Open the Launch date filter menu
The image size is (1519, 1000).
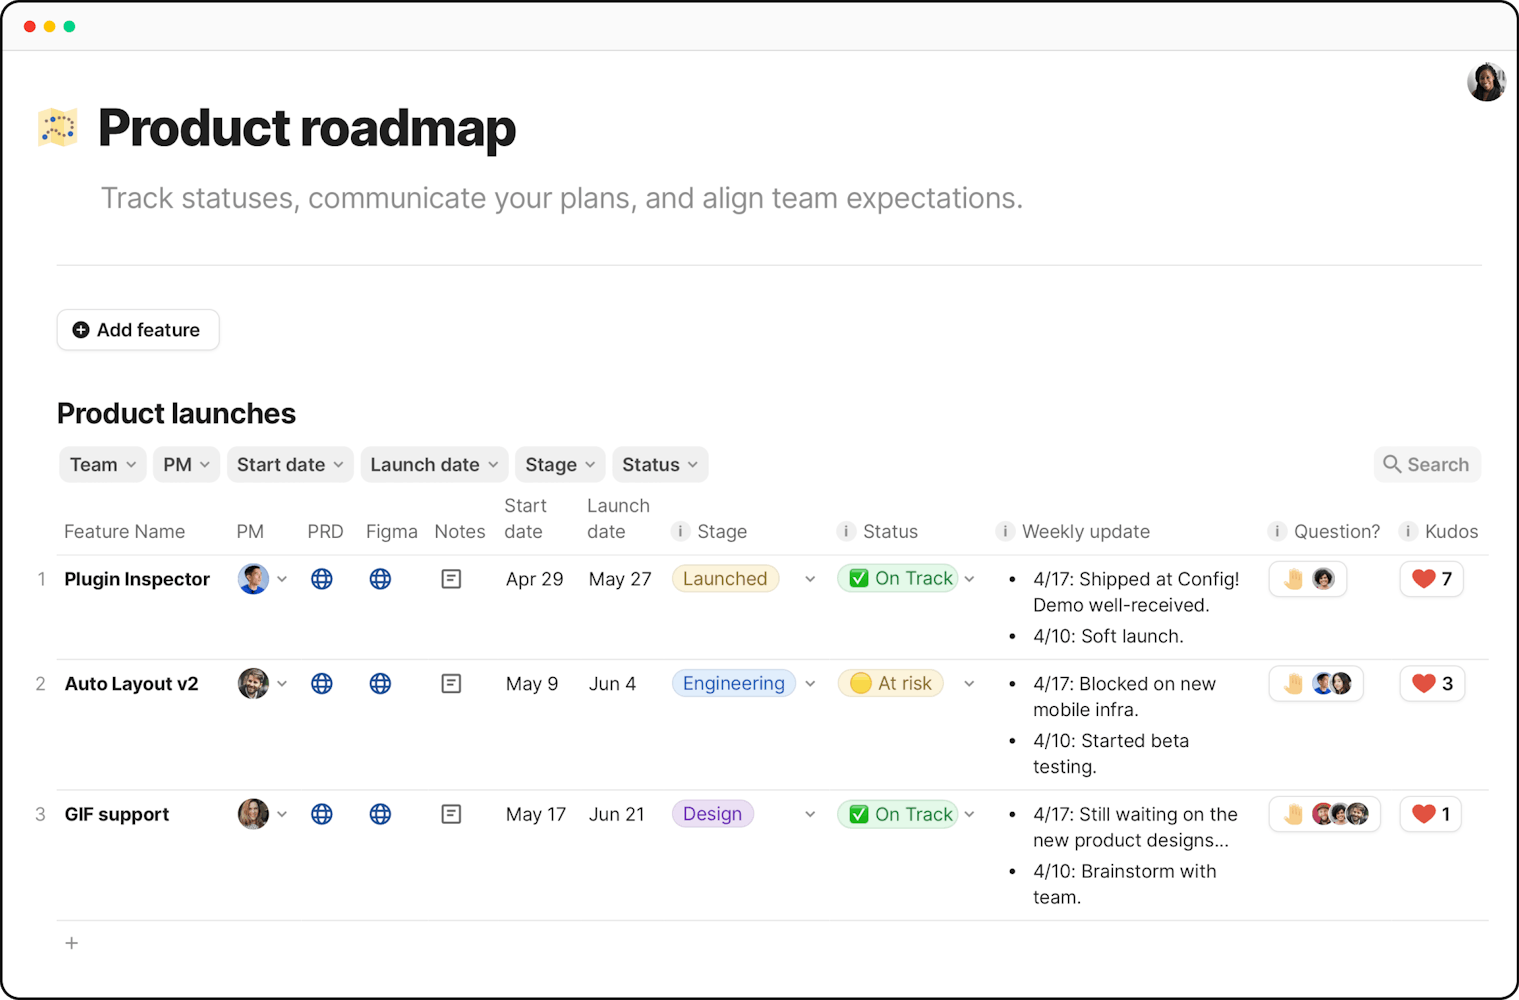434,465
